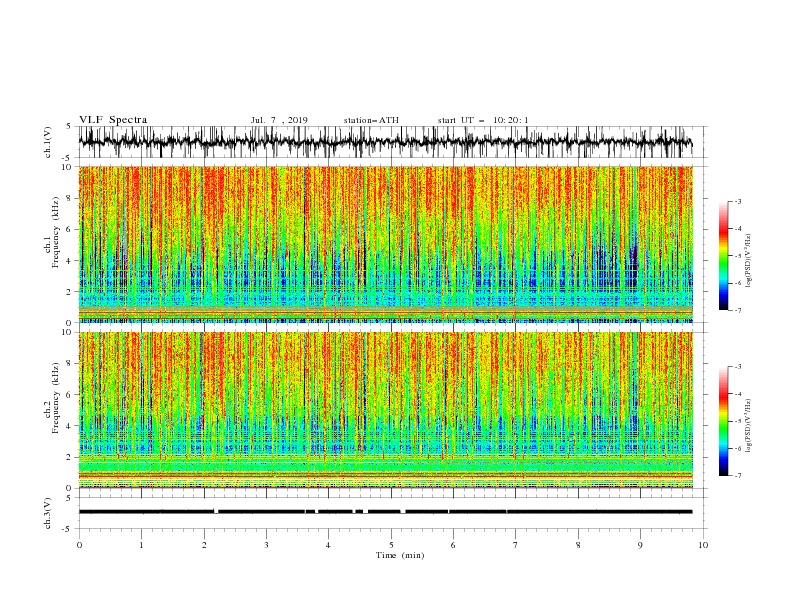The height and width of the screenshot is (612, 792).
Task: Click the "0" tick on the time axis
Action: (x=79, y=545)
